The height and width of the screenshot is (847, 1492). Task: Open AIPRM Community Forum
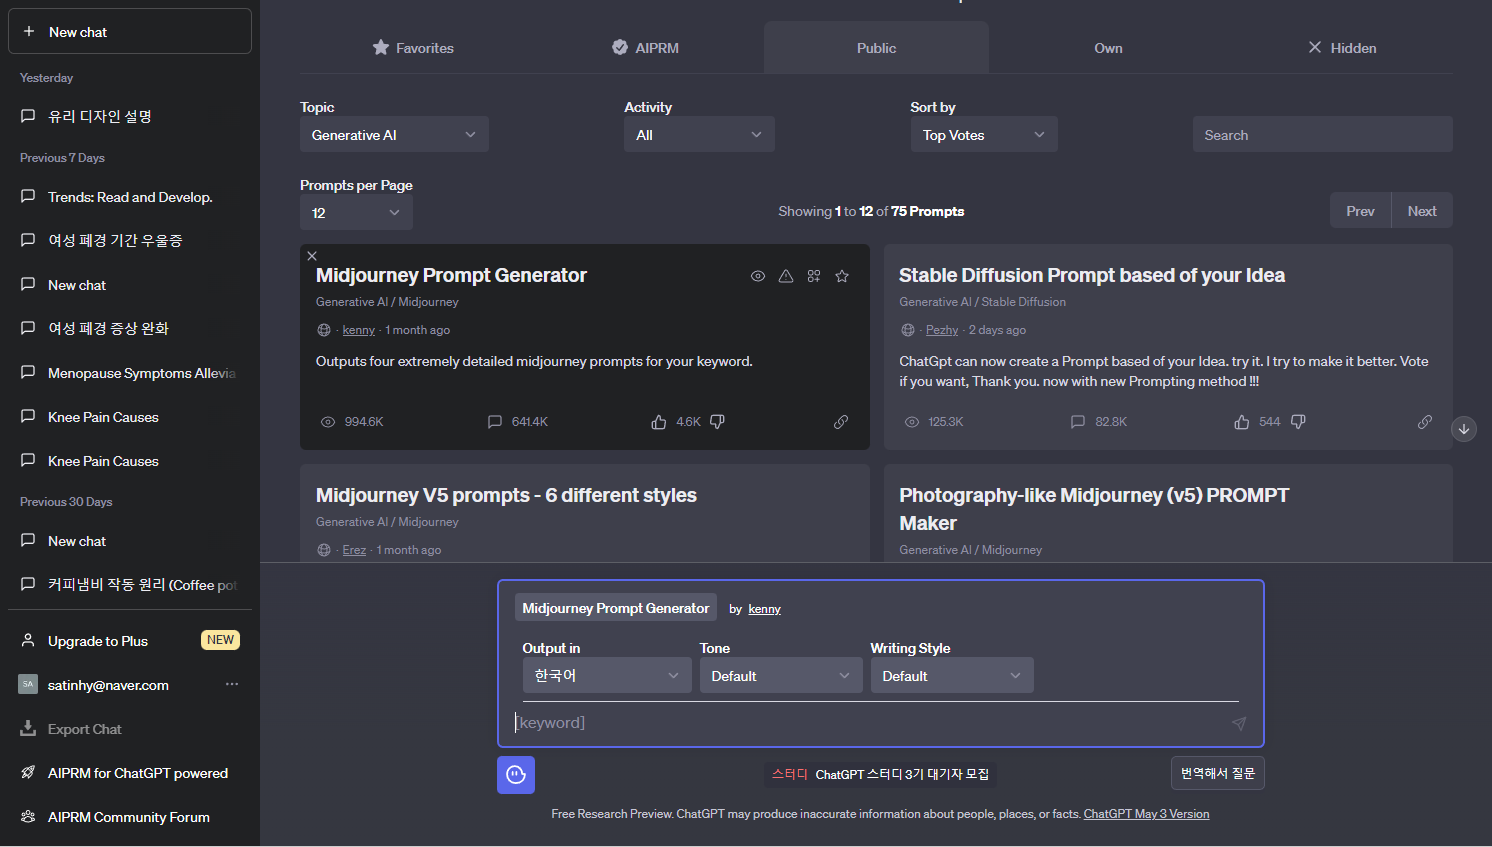point(130,817)
